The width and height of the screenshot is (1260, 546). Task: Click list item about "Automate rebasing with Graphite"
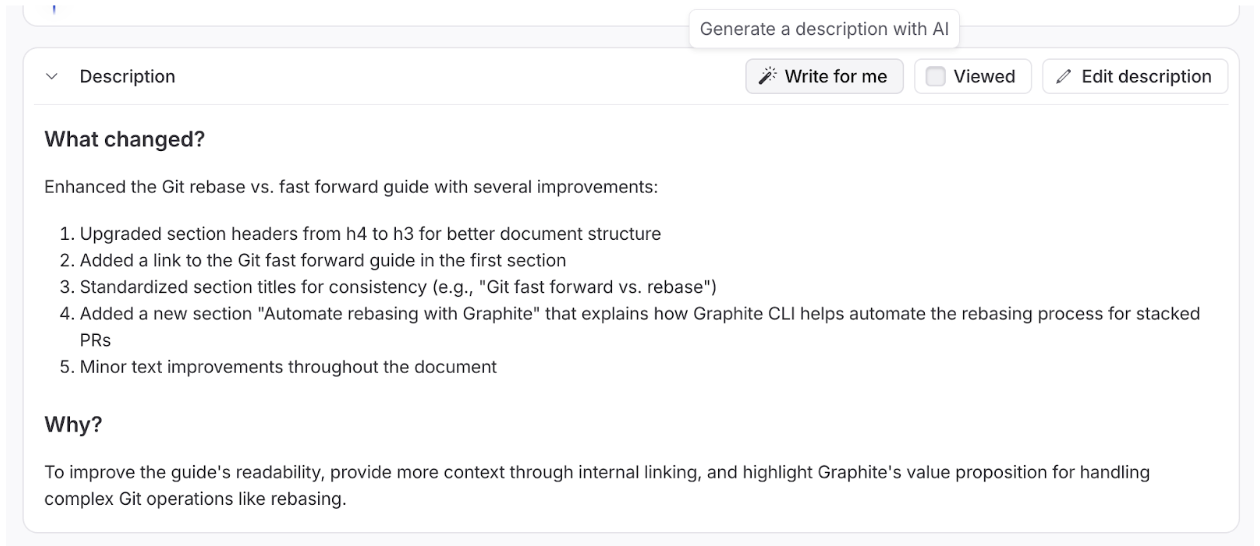(640, 314)
